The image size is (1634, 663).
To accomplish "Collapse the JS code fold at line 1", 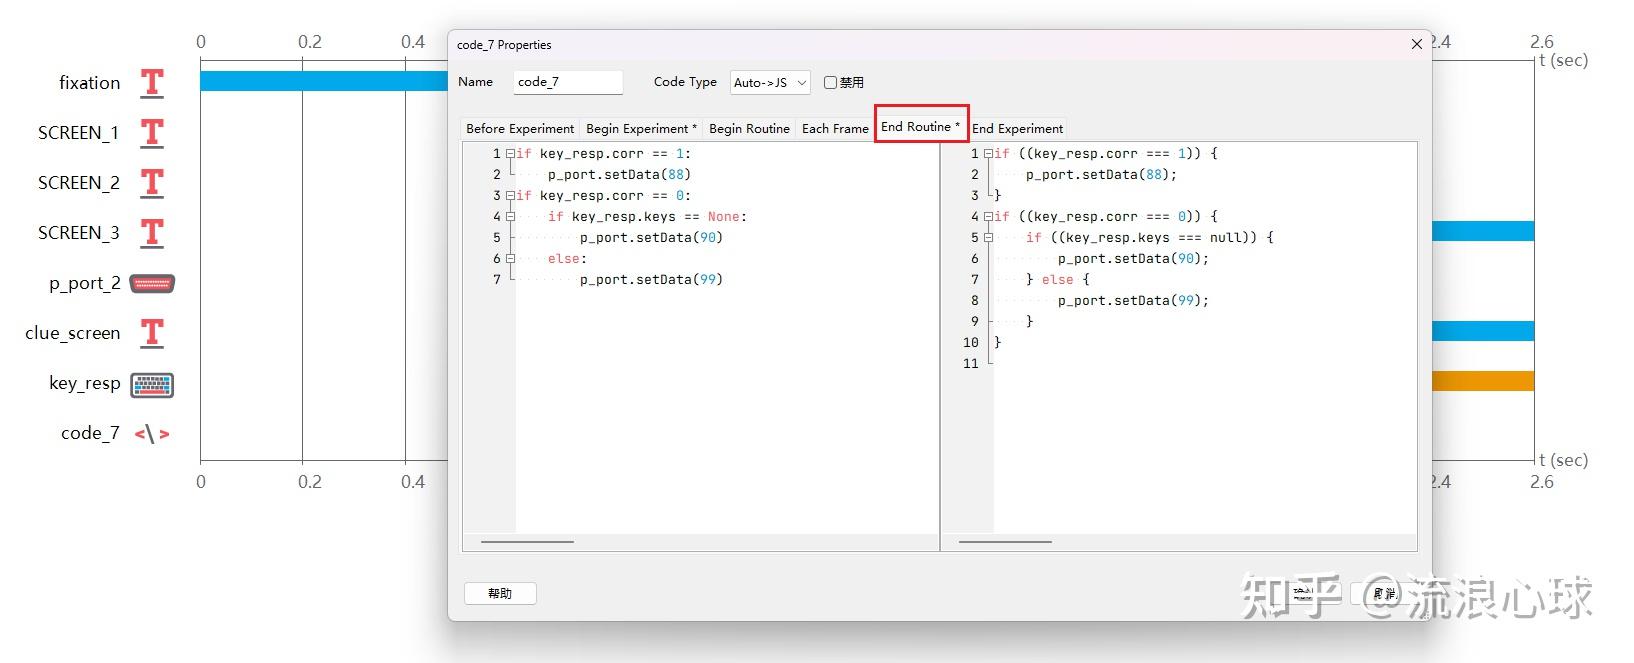I will (x=988, y=154).
